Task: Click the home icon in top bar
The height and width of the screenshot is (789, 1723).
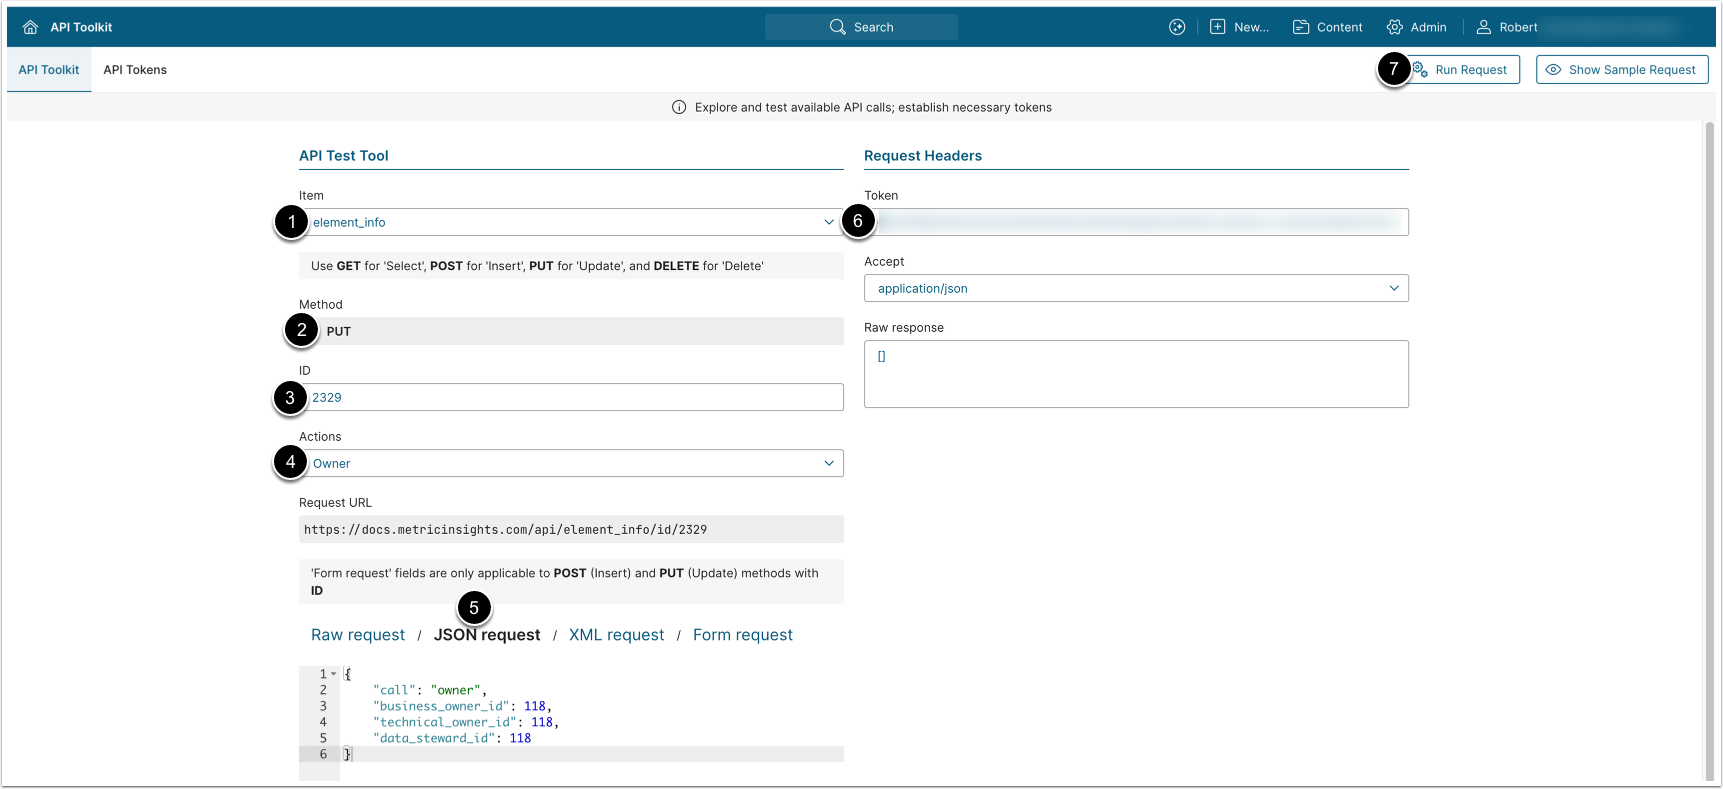Action: point(30,27)
